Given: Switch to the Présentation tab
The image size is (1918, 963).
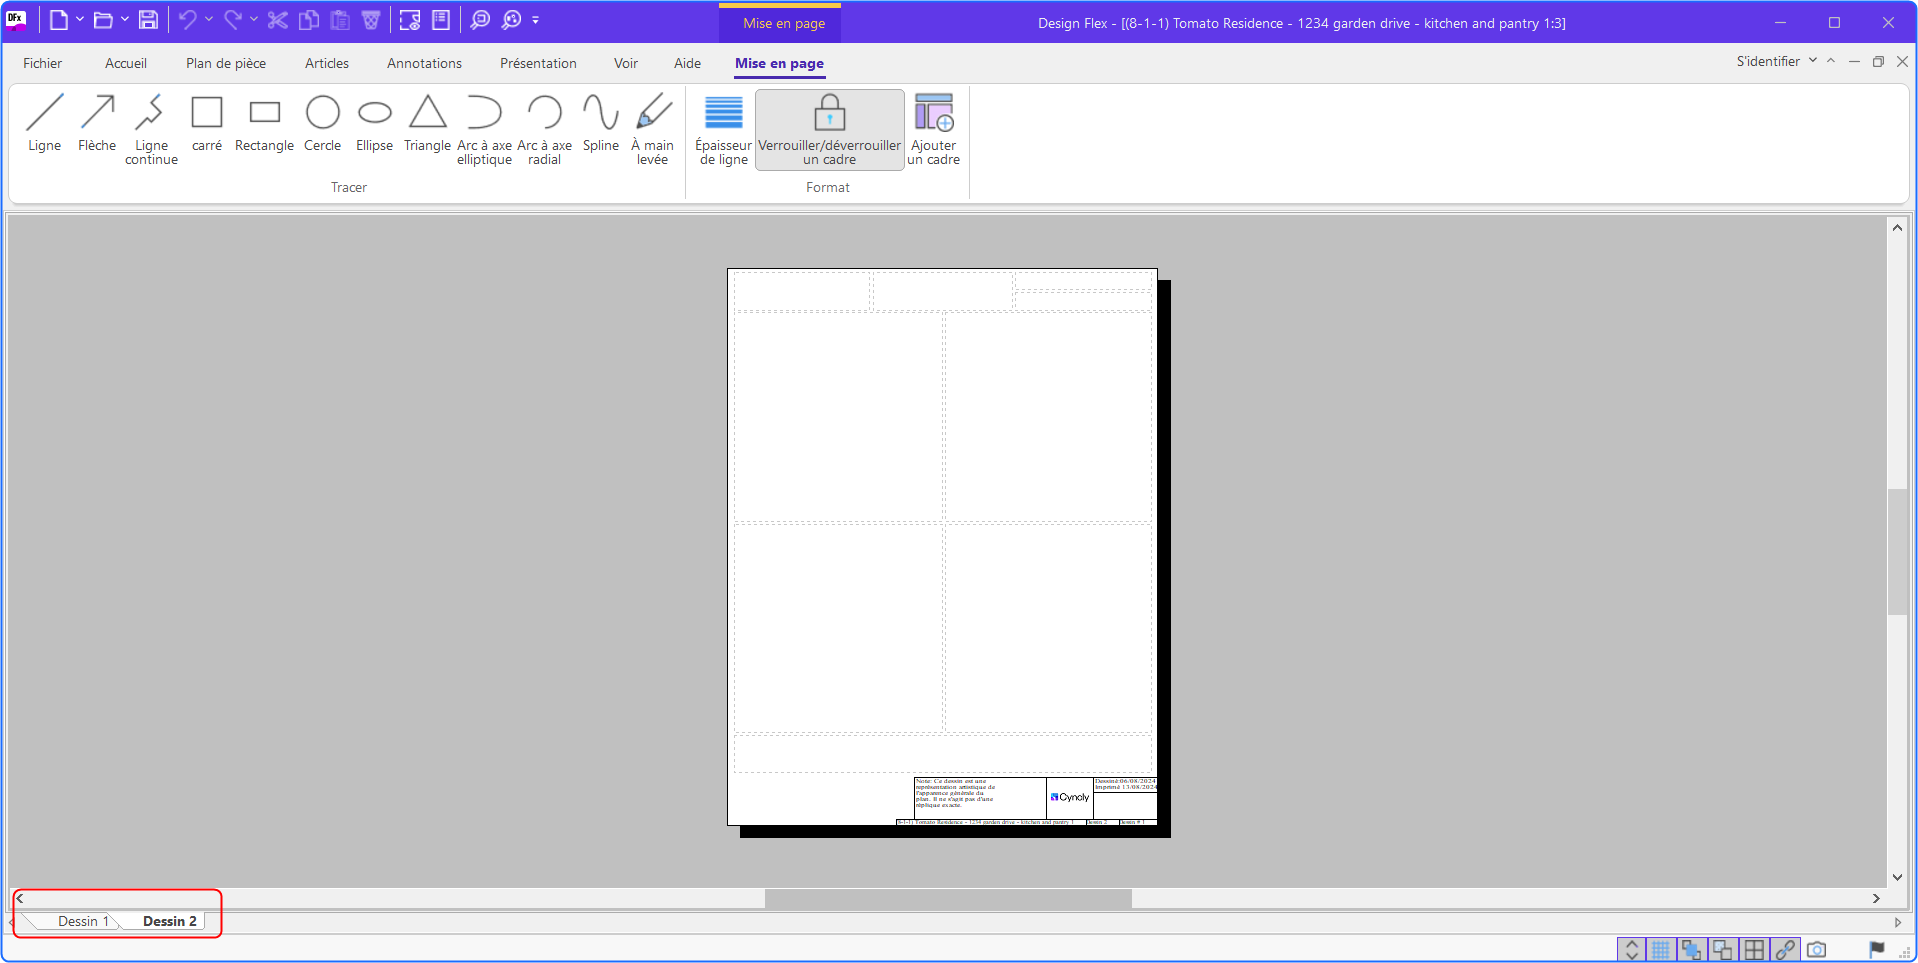Looking at the screenshot, I should point(538,63).
